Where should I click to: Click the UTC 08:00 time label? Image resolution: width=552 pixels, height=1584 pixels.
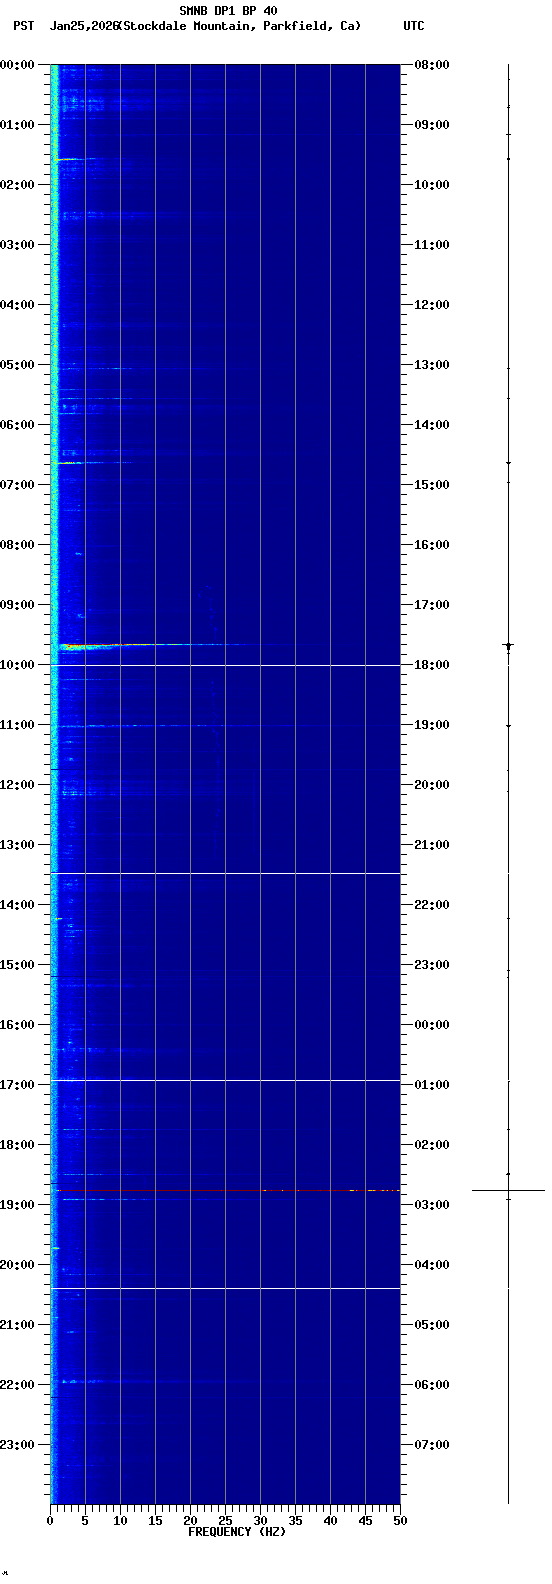pyautogui.click(x=432, y=65)
